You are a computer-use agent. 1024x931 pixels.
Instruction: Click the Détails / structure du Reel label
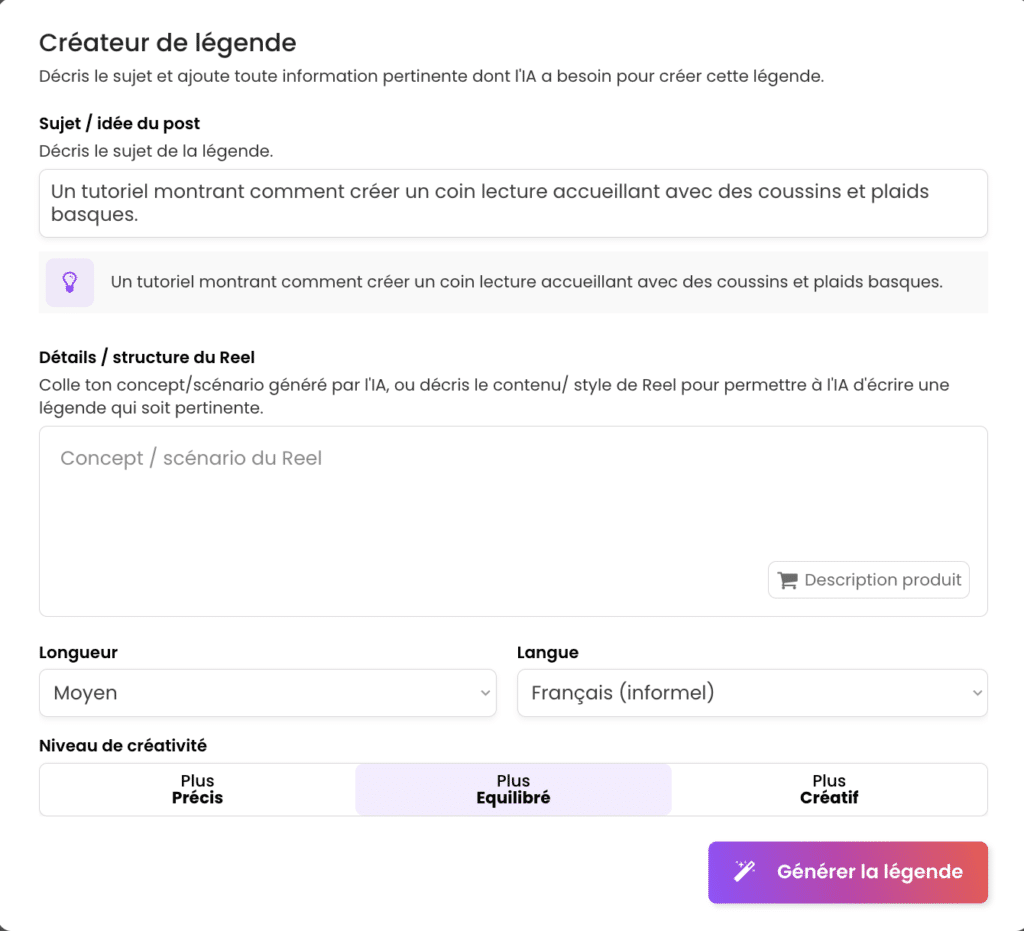click(147, 358)
